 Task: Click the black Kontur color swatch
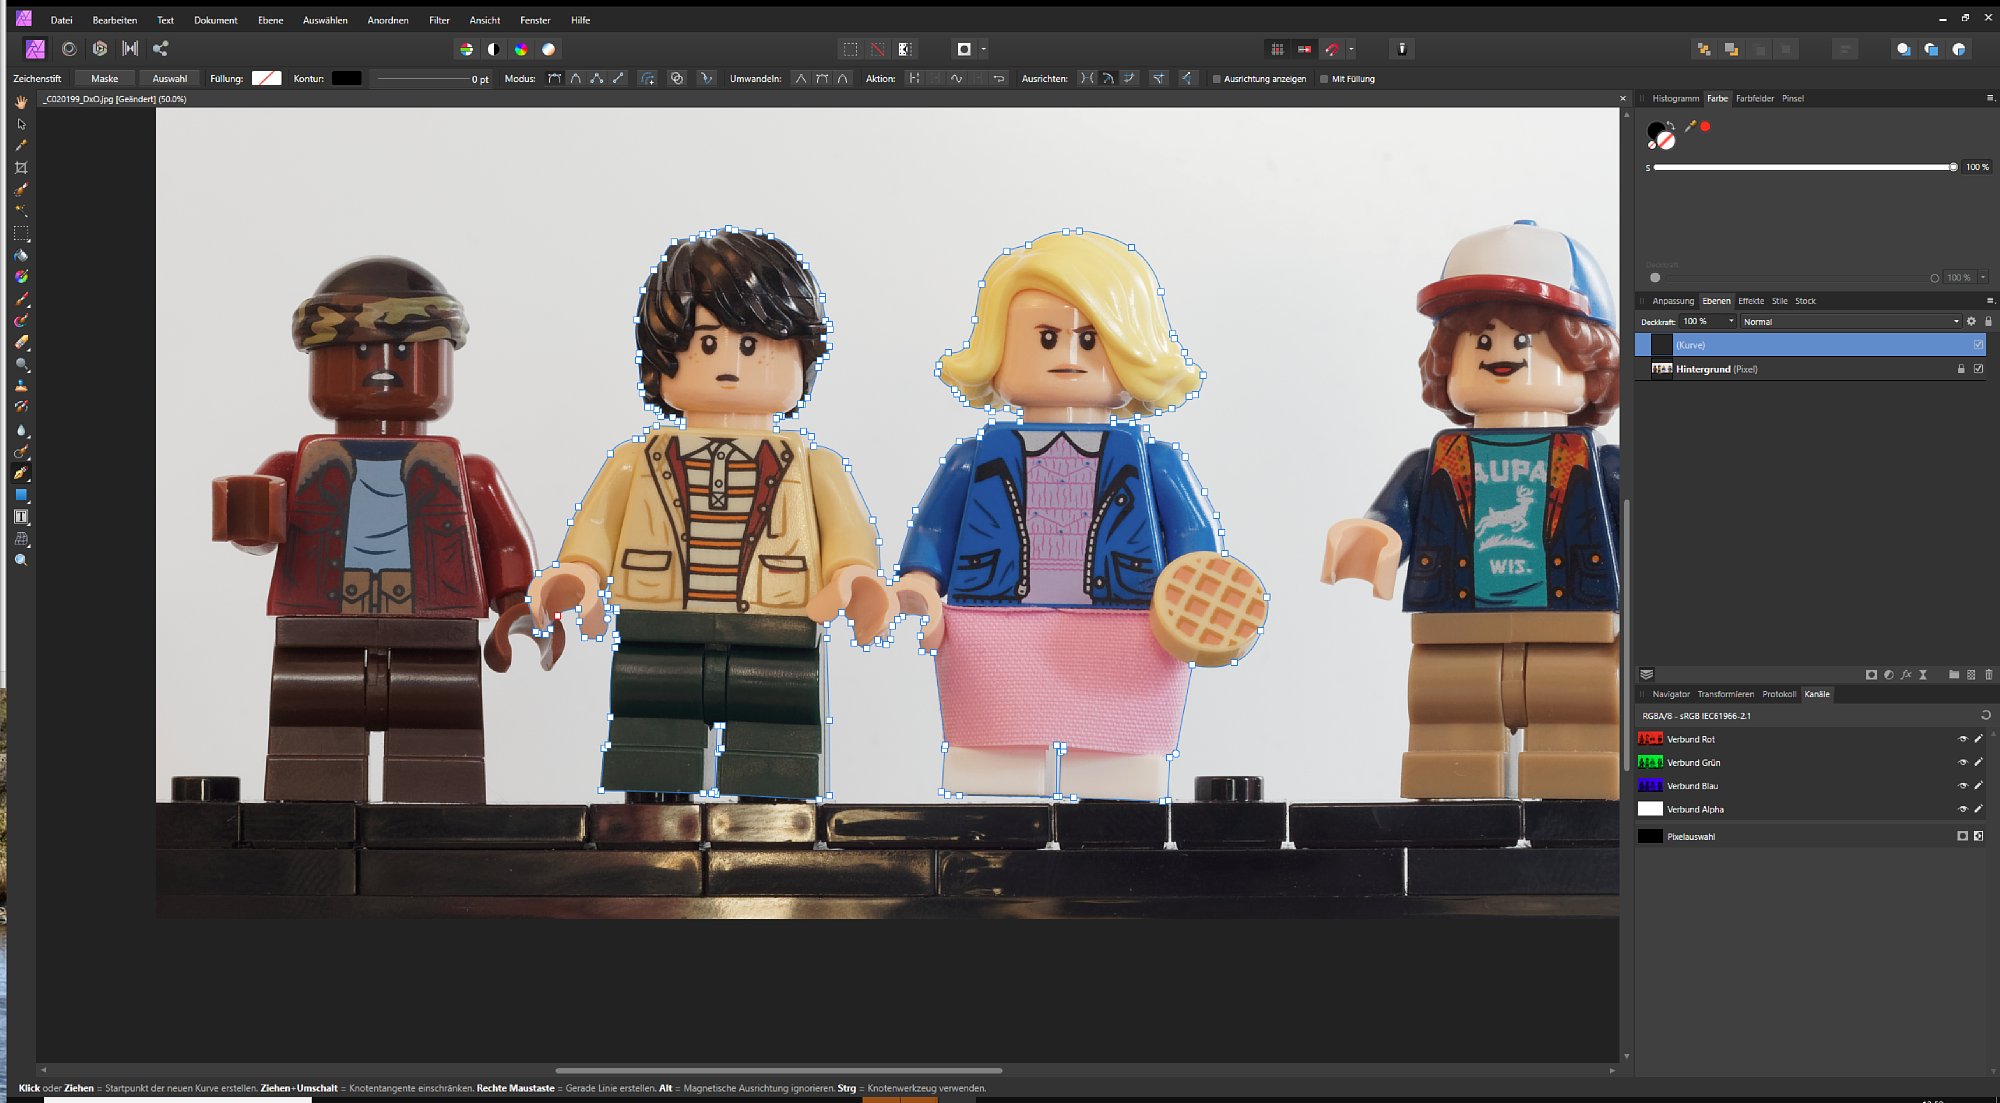(346, 78)
